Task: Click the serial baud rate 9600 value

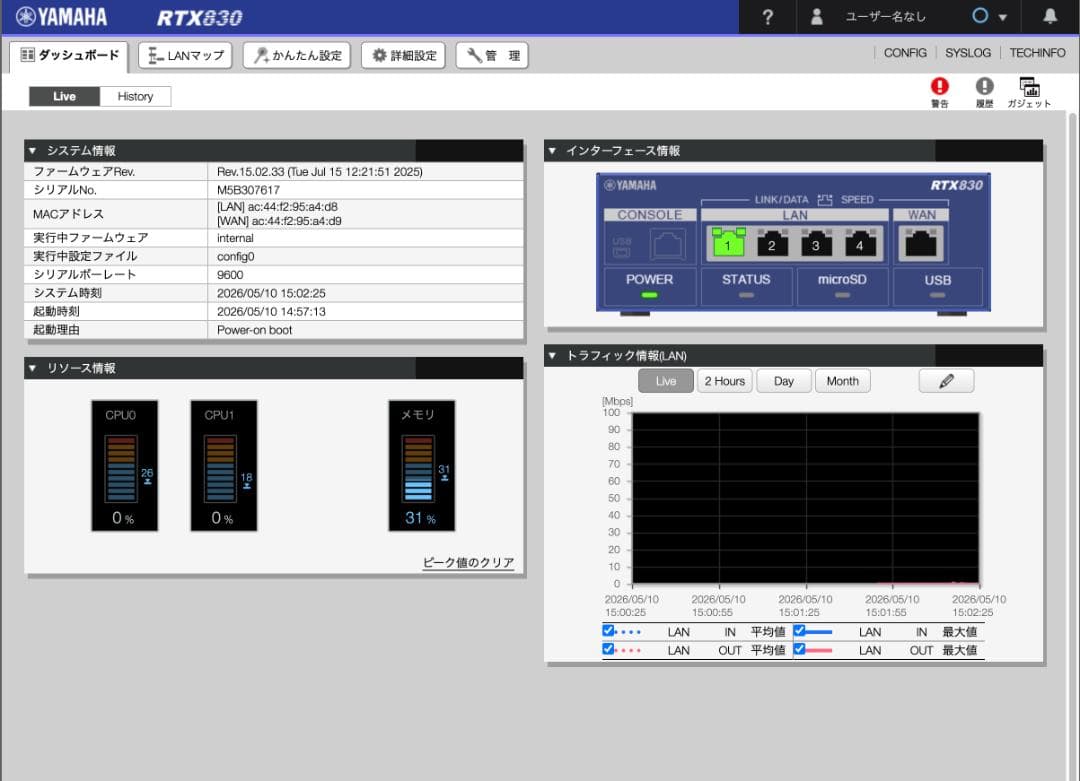Action: [x=229, y=274]
